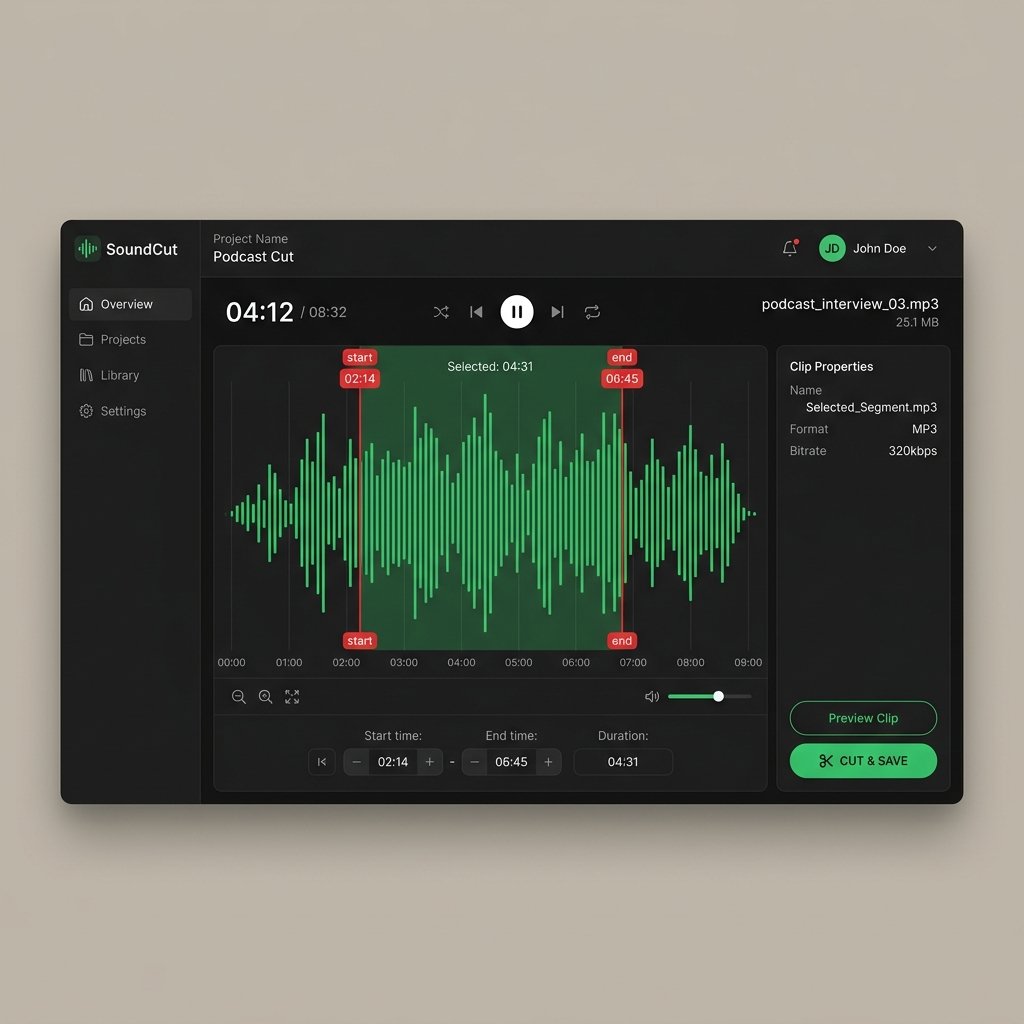Click the 04:31 duration field
1024x1024 pixels.
623,762
